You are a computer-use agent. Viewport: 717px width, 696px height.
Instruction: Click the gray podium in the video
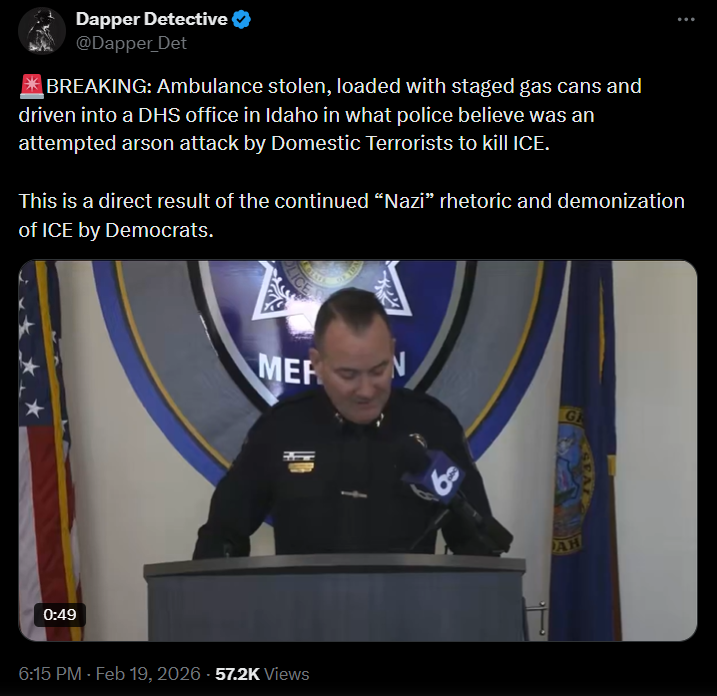point(335,598)
